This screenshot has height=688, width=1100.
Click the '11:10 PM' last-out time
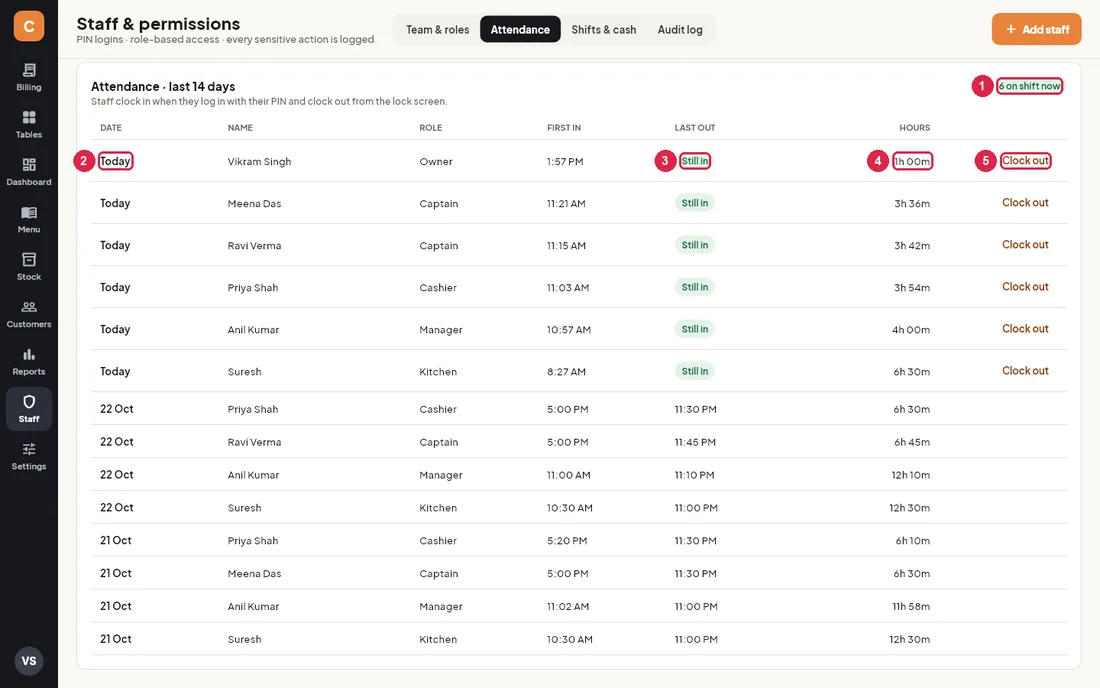(695, 475)
